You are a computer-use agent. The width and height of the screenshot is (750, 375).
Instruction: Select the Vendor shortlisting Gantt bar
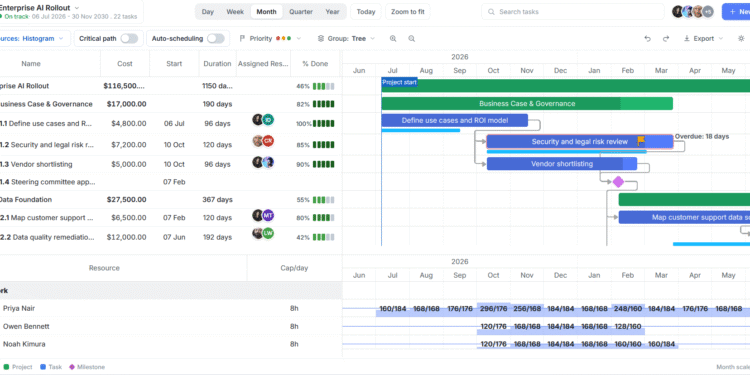[x=562, y=164]
